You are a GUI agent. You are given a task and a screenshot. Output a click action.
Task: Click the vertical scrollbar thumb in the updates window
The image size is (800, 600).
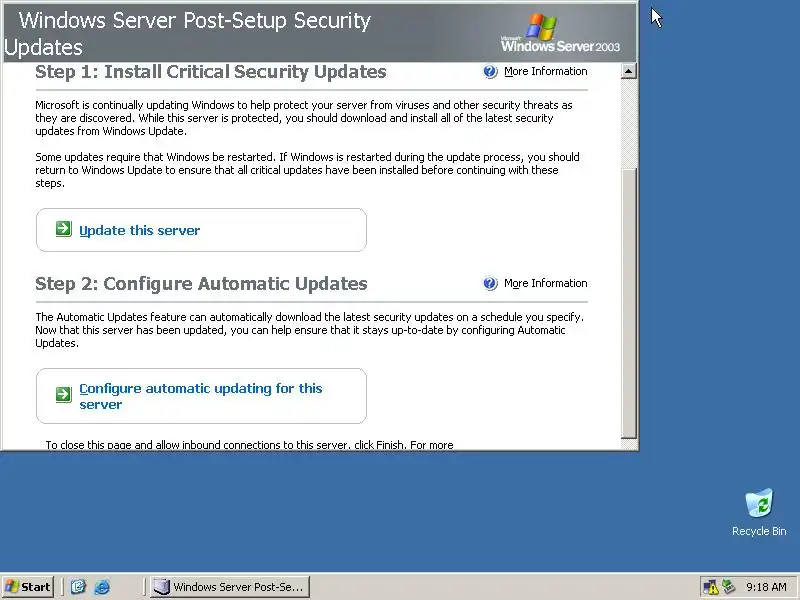(x=629, y=303)
